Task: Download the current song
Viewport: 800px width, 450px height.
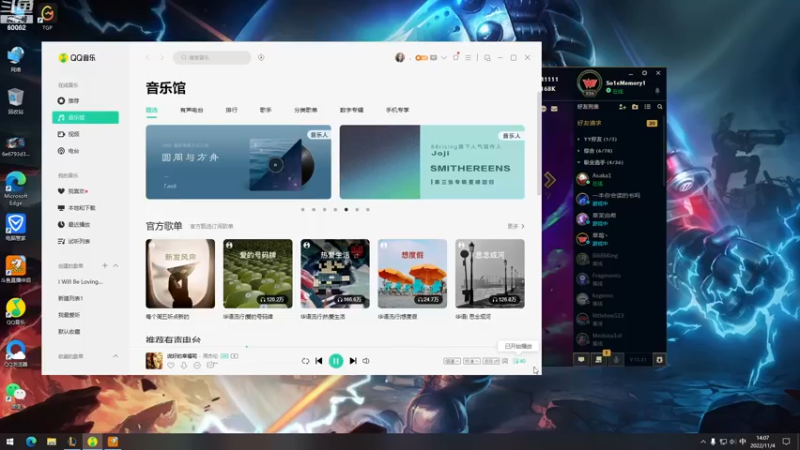Action: coord(184,365)
